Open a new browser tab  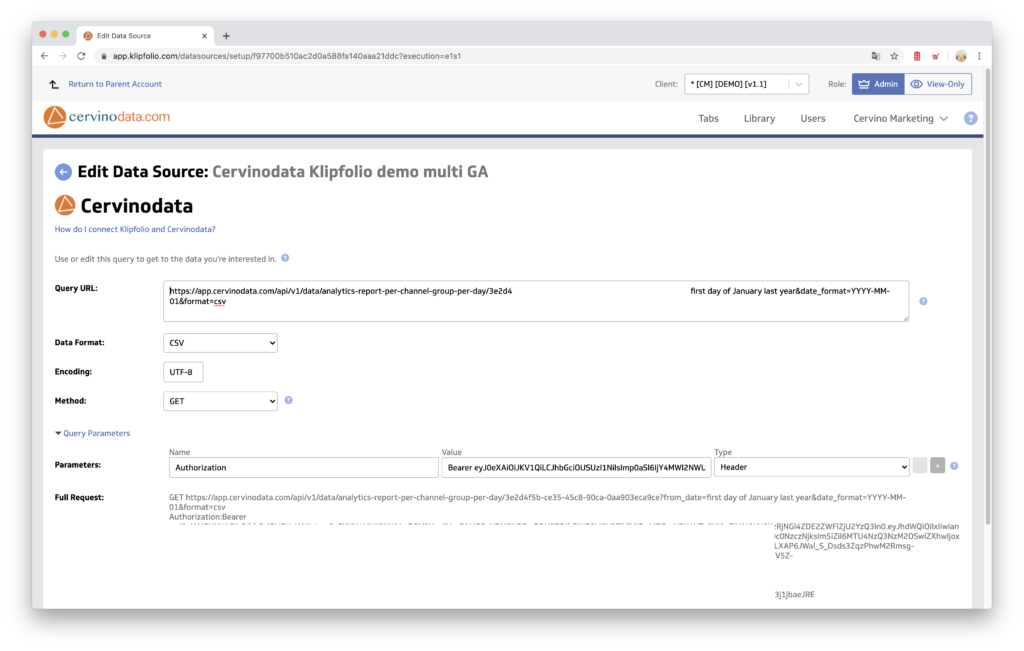coord(226,36)
